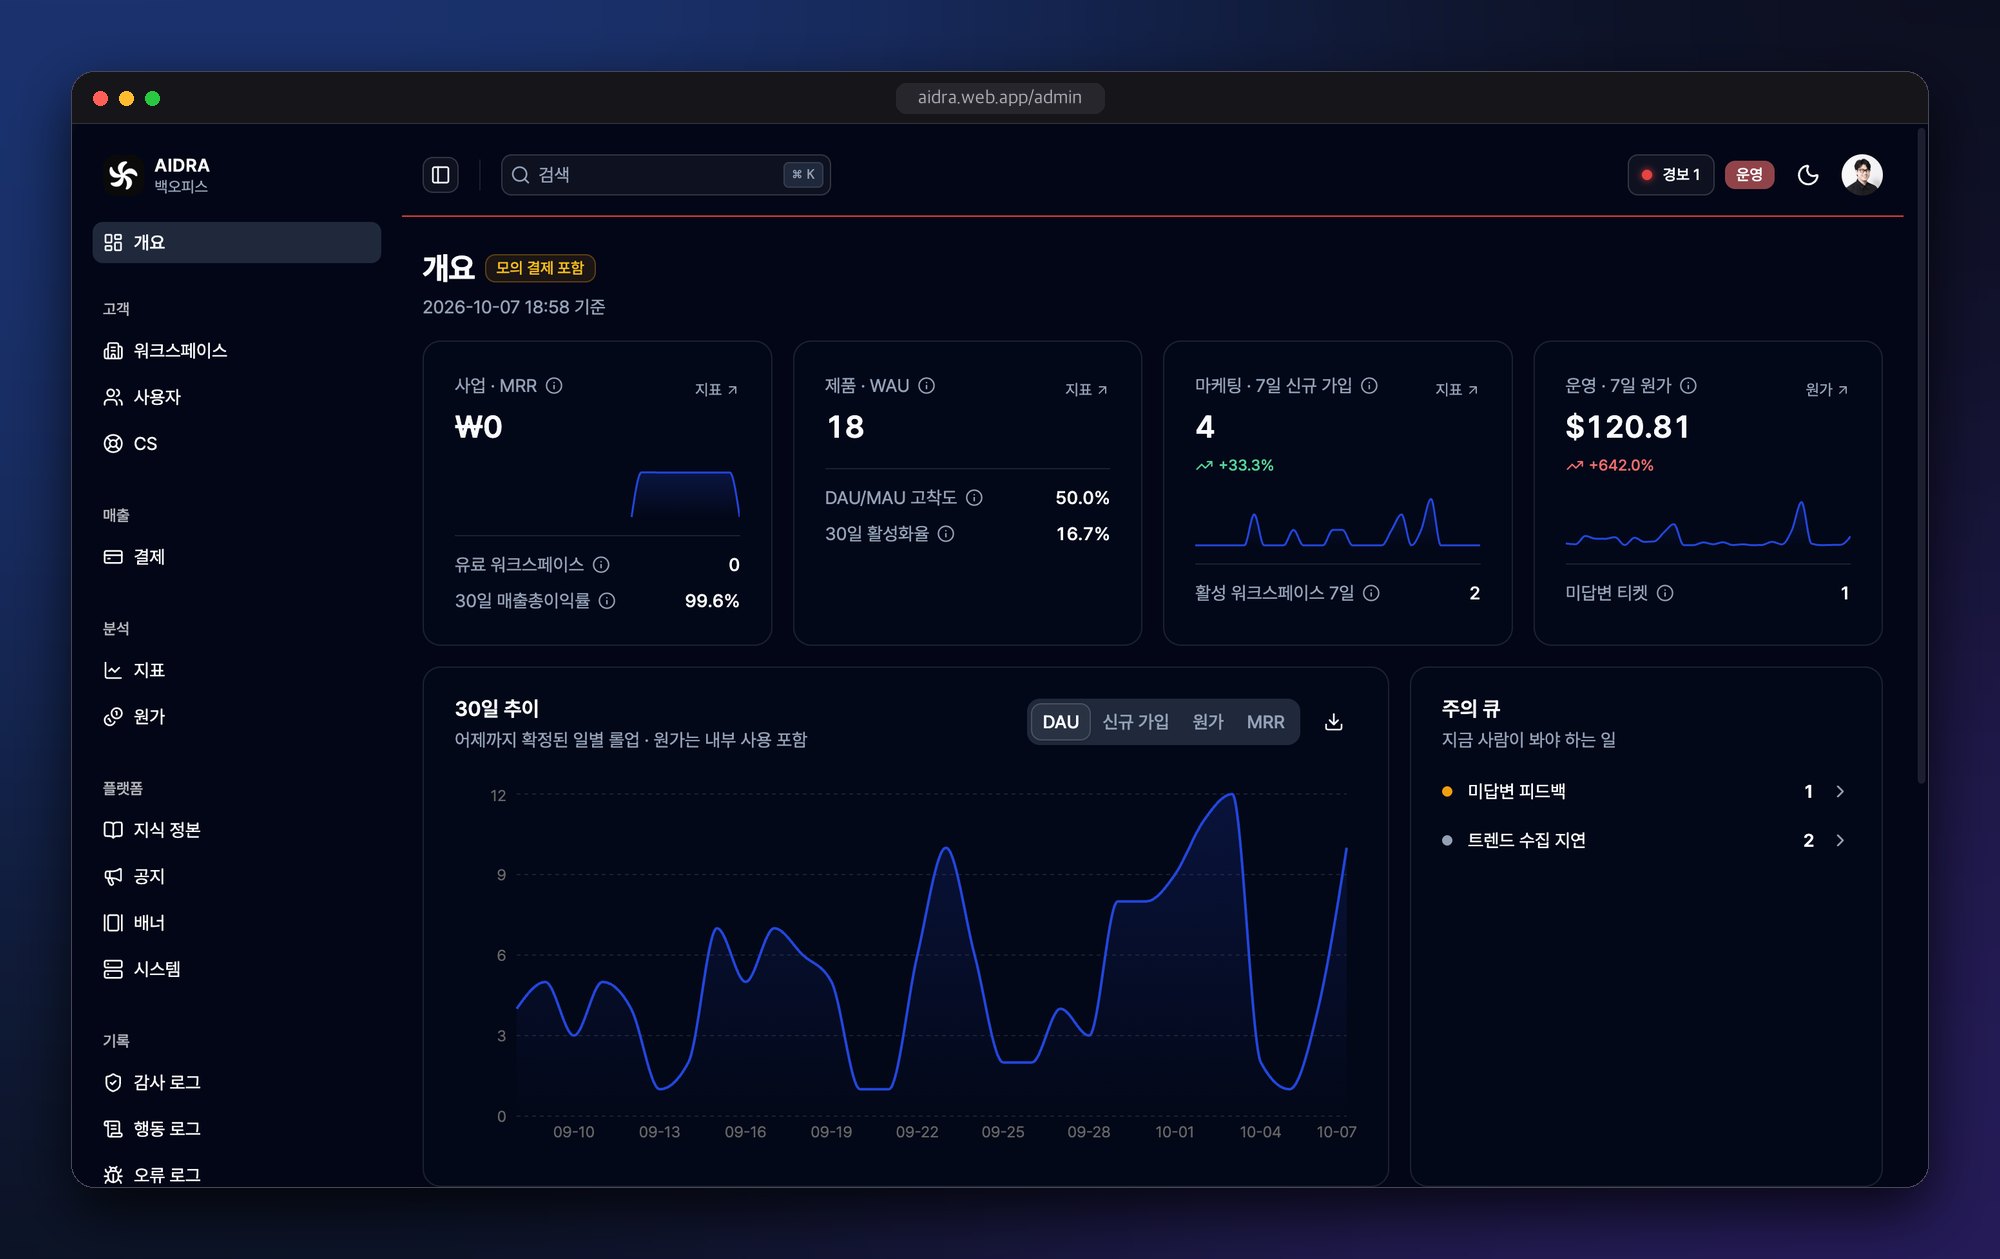Switch chart to 신규 가입 tab
Viewport: 2000px width, 1259px height.
(1135, 722)
